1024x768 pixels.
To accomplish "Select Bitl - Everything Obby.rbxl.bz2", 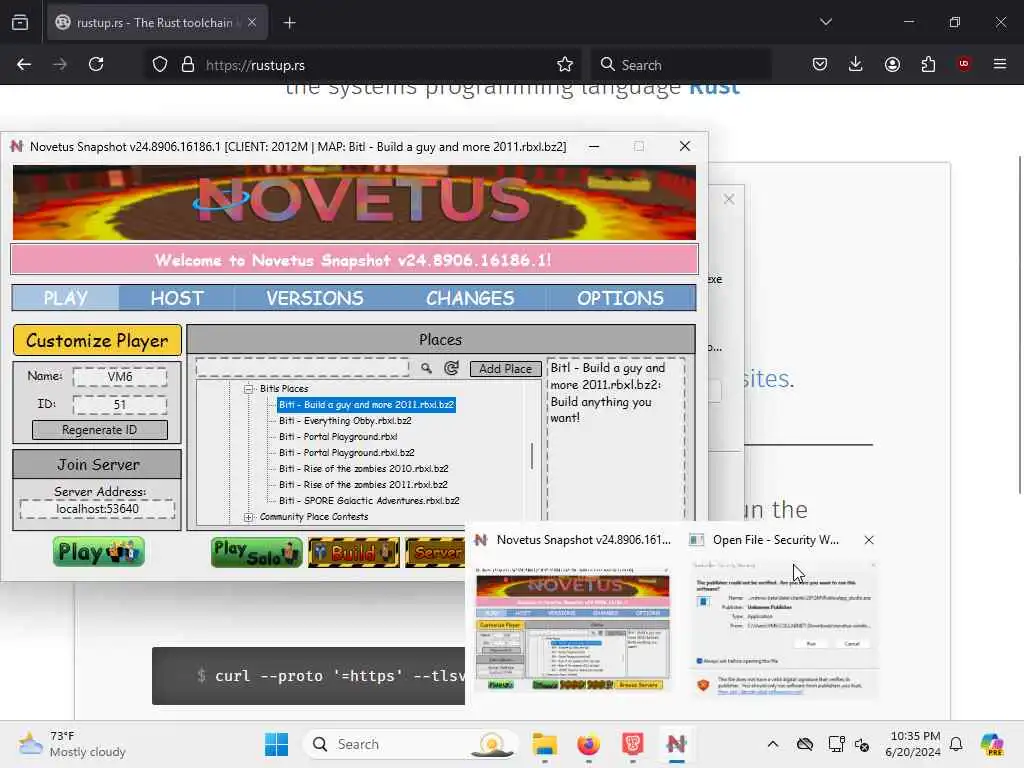I will point(345,421).
